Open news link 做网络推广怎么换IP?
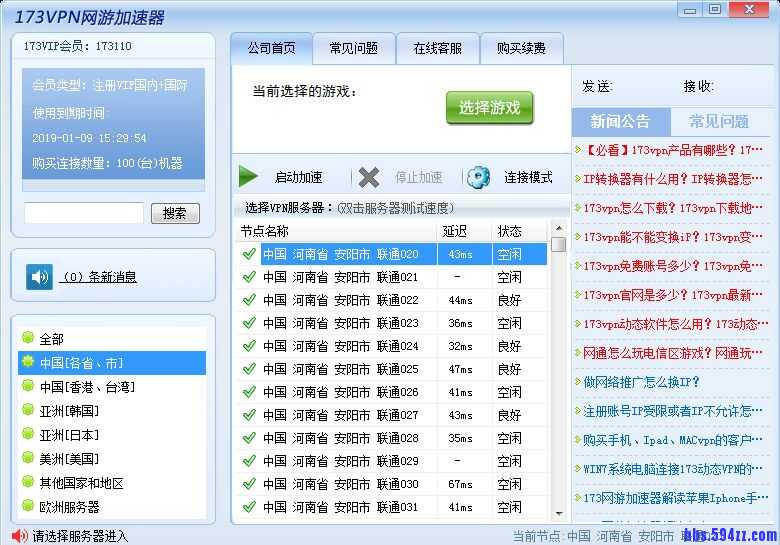This screenshot has height=545, width=780. [x=641, y=382]
